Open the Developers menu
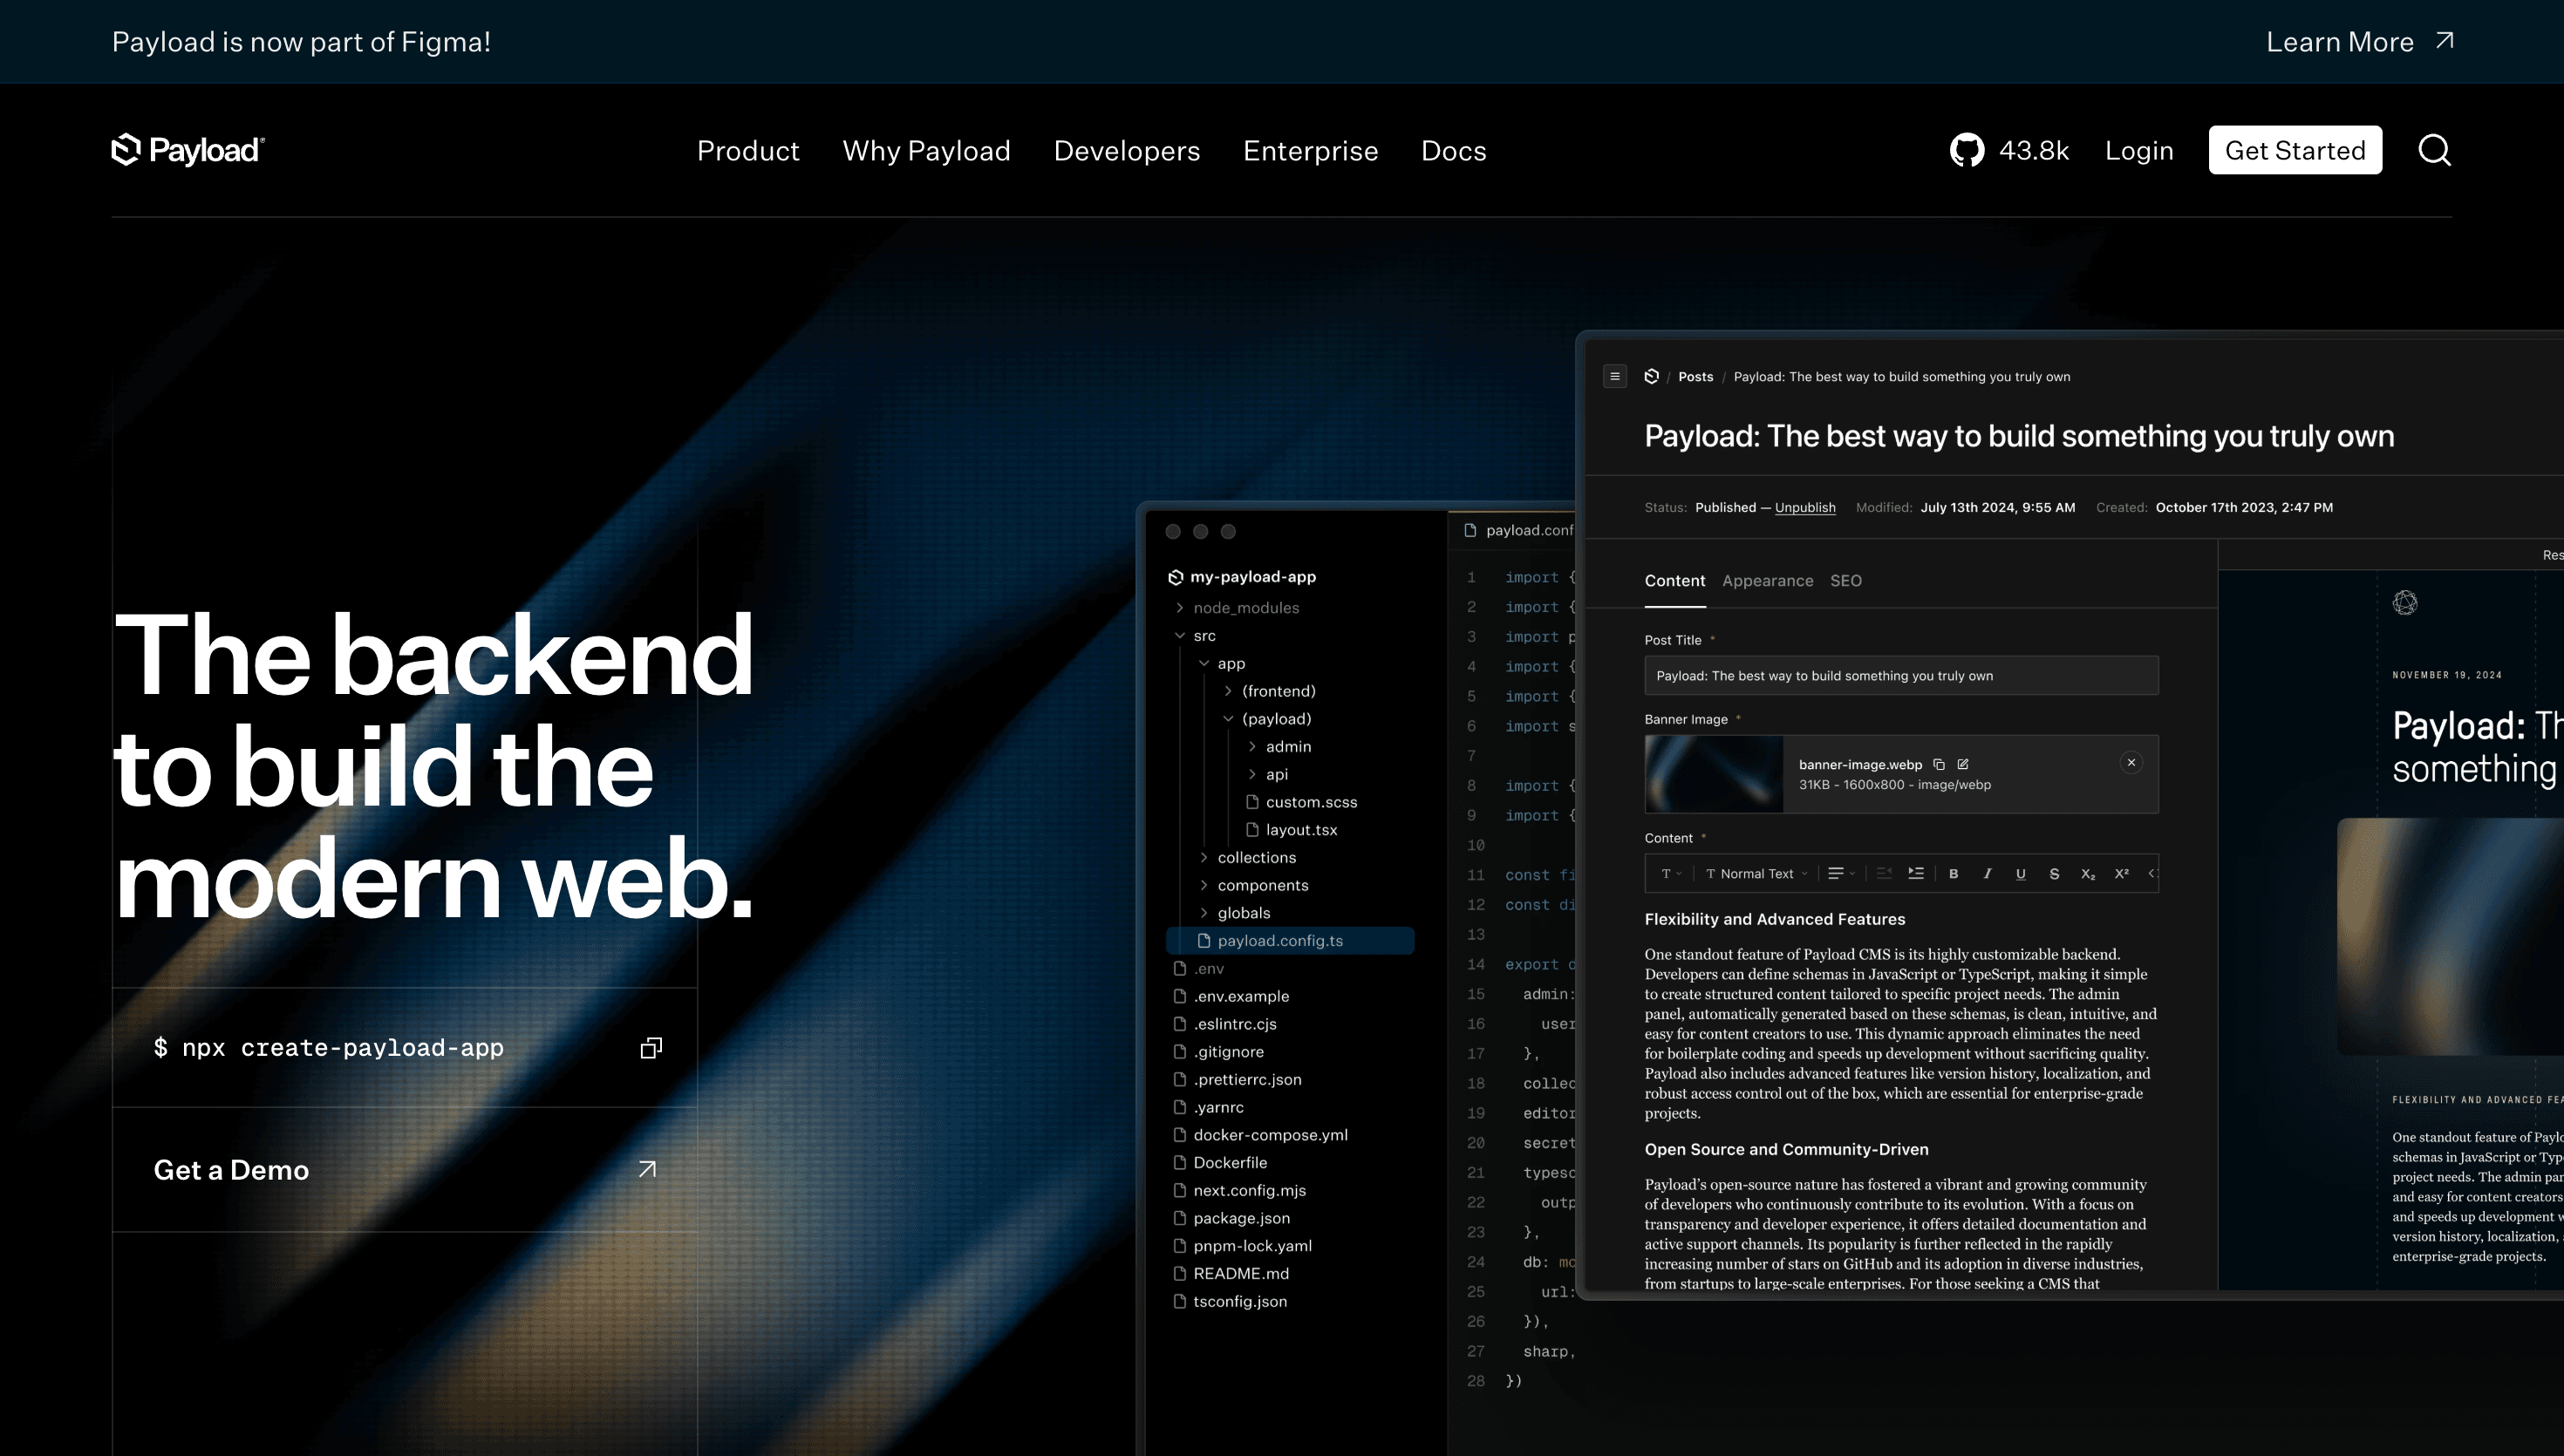The width and height of the screenshot is (2564, 1456). [x=1127, y=150]
